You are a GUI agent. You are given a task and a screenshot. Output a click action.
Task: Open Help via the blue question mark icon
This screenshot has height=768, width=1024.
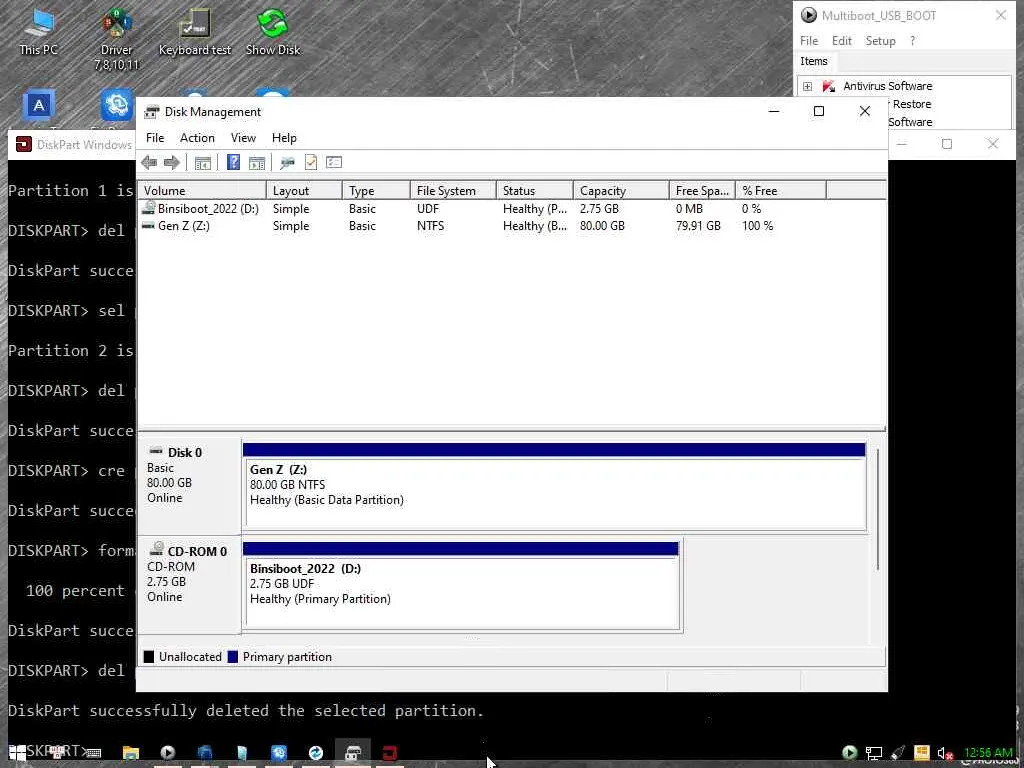[x=233, y=162]
